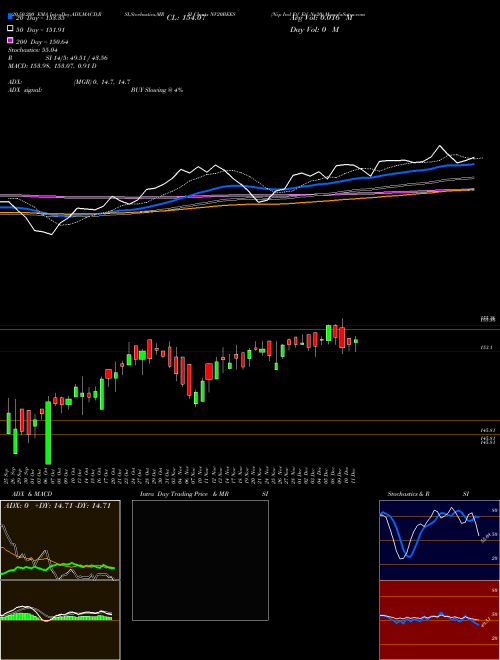Viewport: 500px width, 660px height.
Task: Click the 'Stochastics: 55.04' reading
Action: coord(33,50)
